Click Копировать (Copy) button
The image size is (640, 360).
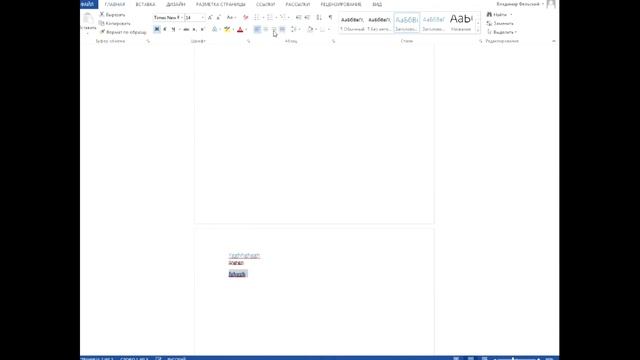(115, 23)
